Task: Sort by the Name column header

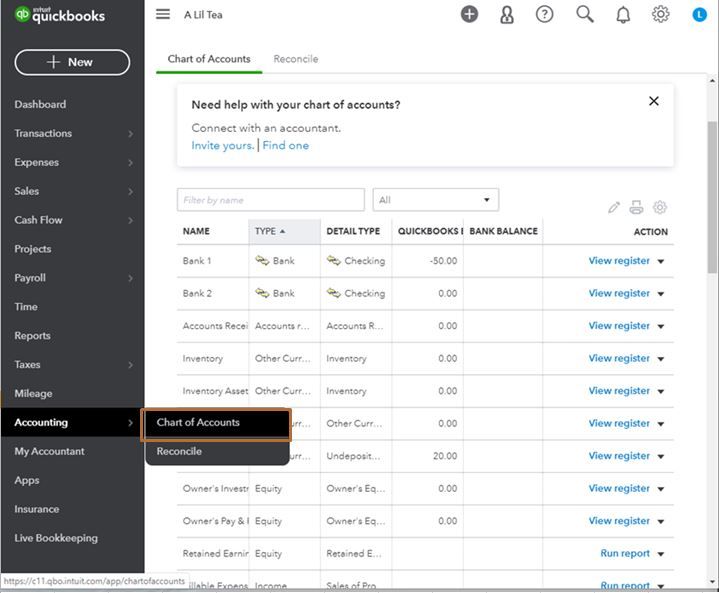Action: pyautogui.click(x=196, y=231)
